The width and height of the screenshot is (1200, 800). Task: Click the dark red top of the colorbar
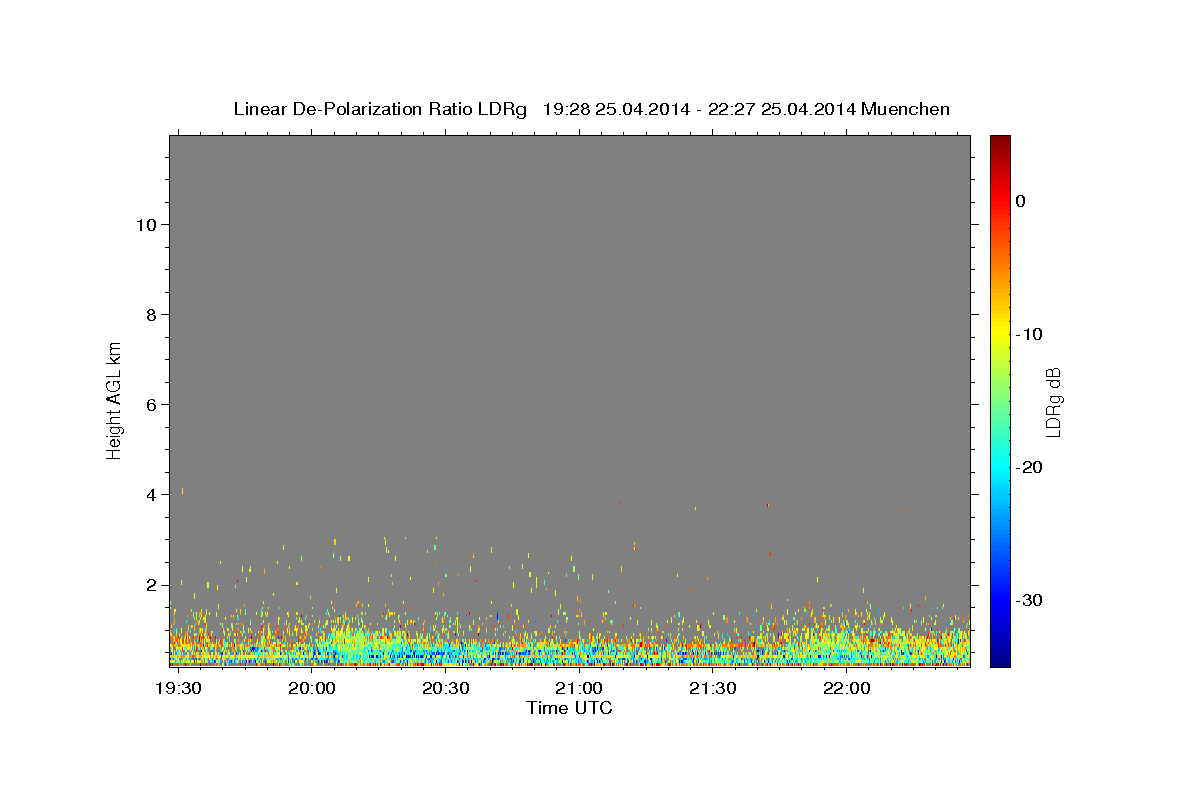1000,142
